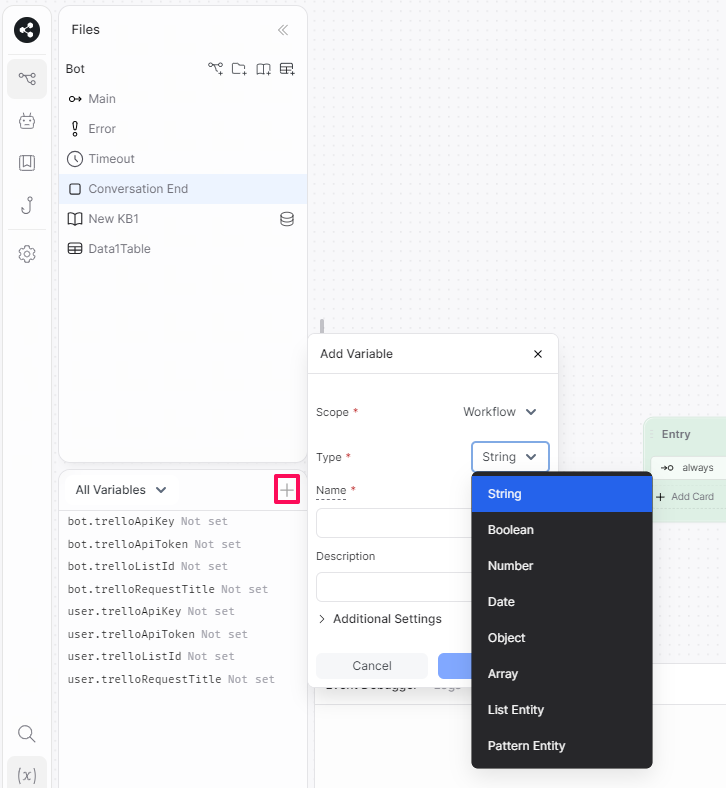
Task: Close the Add Variable dialog
Action: (538, 354)
